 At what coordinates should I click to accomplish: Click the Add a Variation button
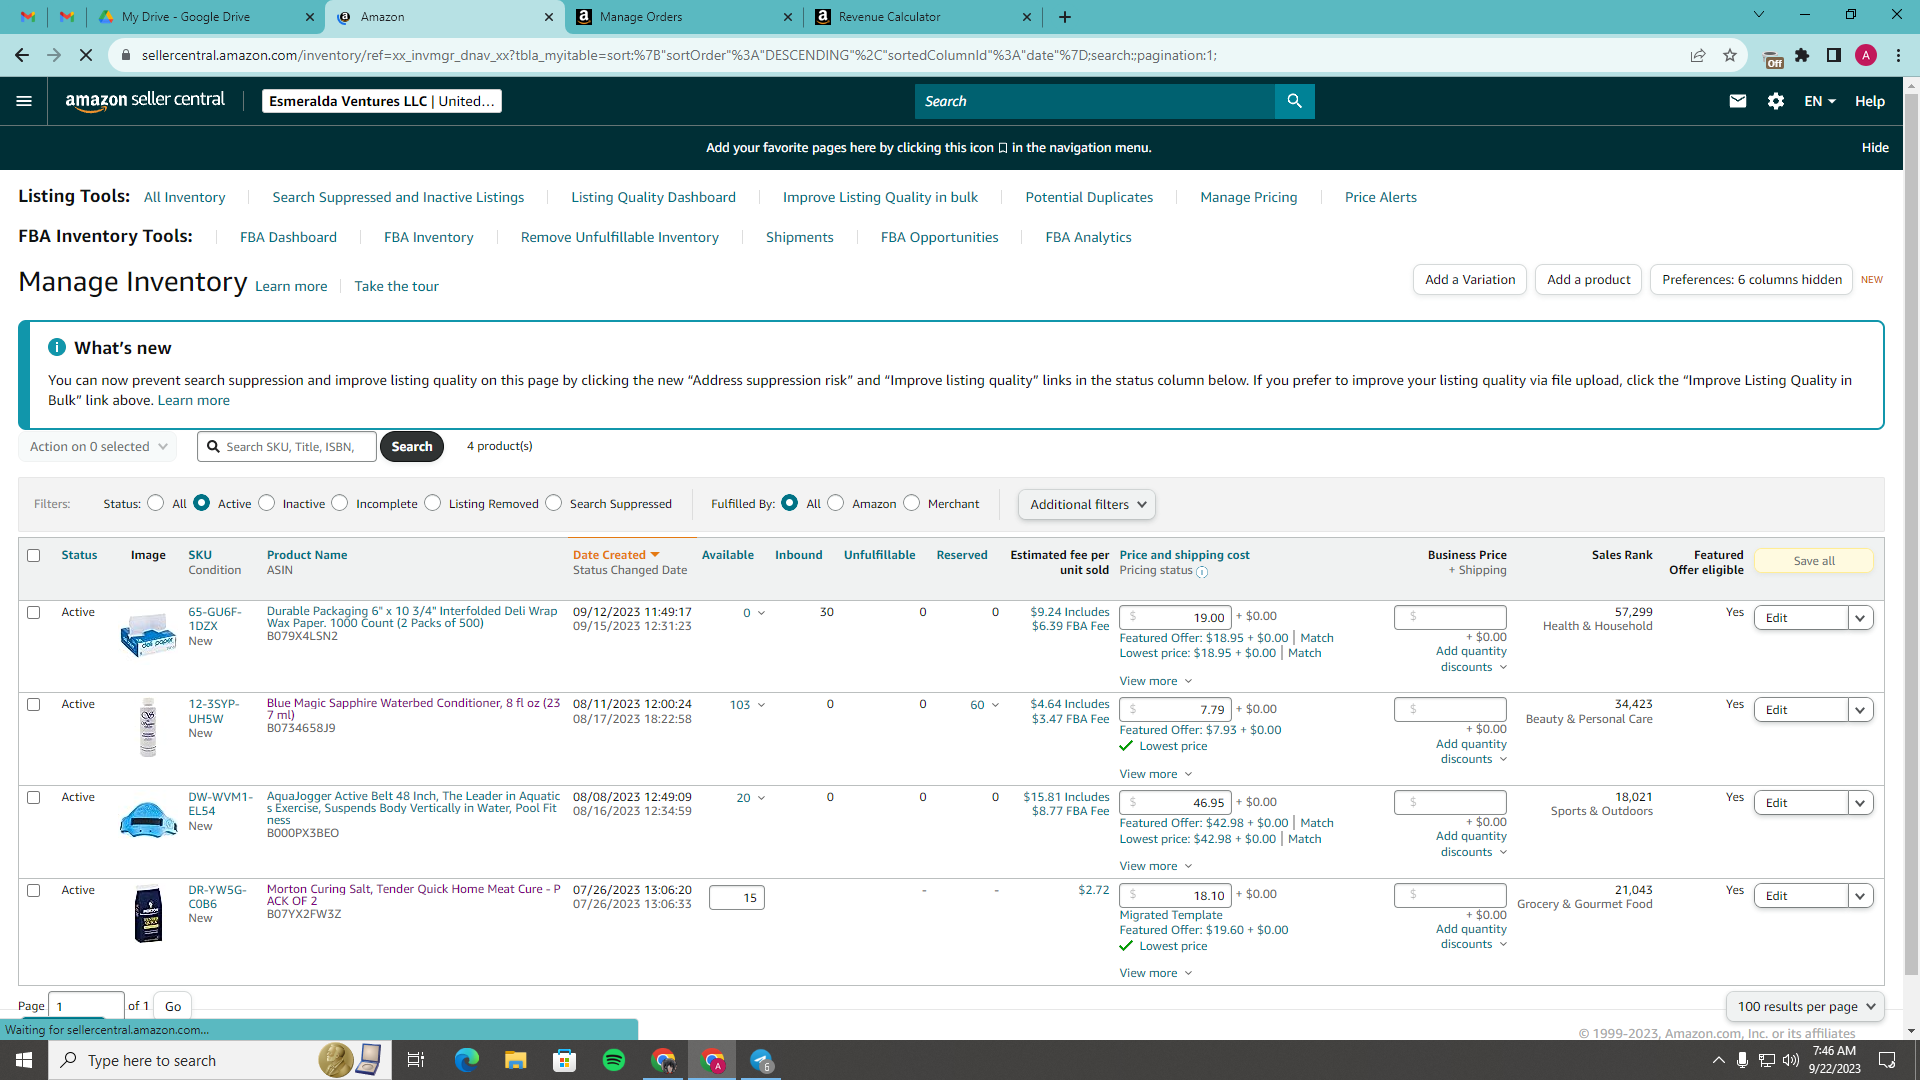1470,280
